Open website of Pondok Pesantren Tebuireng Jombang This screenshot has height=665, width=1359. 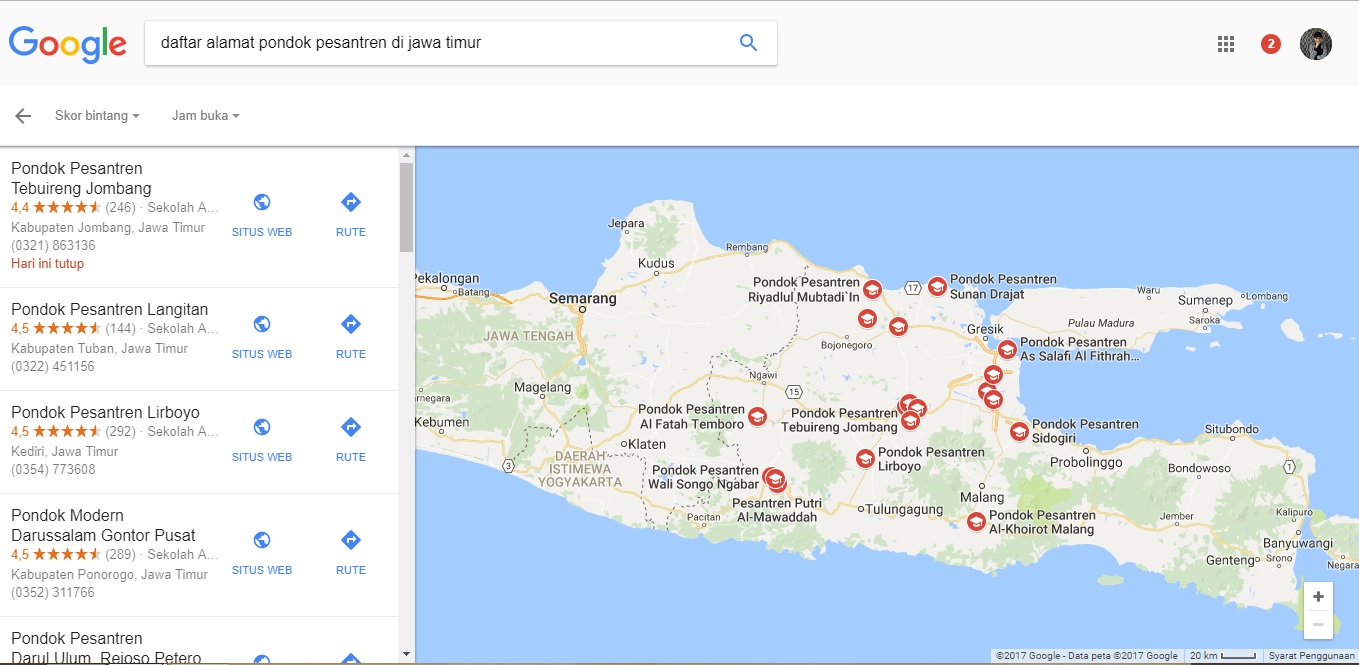[262, 215]
